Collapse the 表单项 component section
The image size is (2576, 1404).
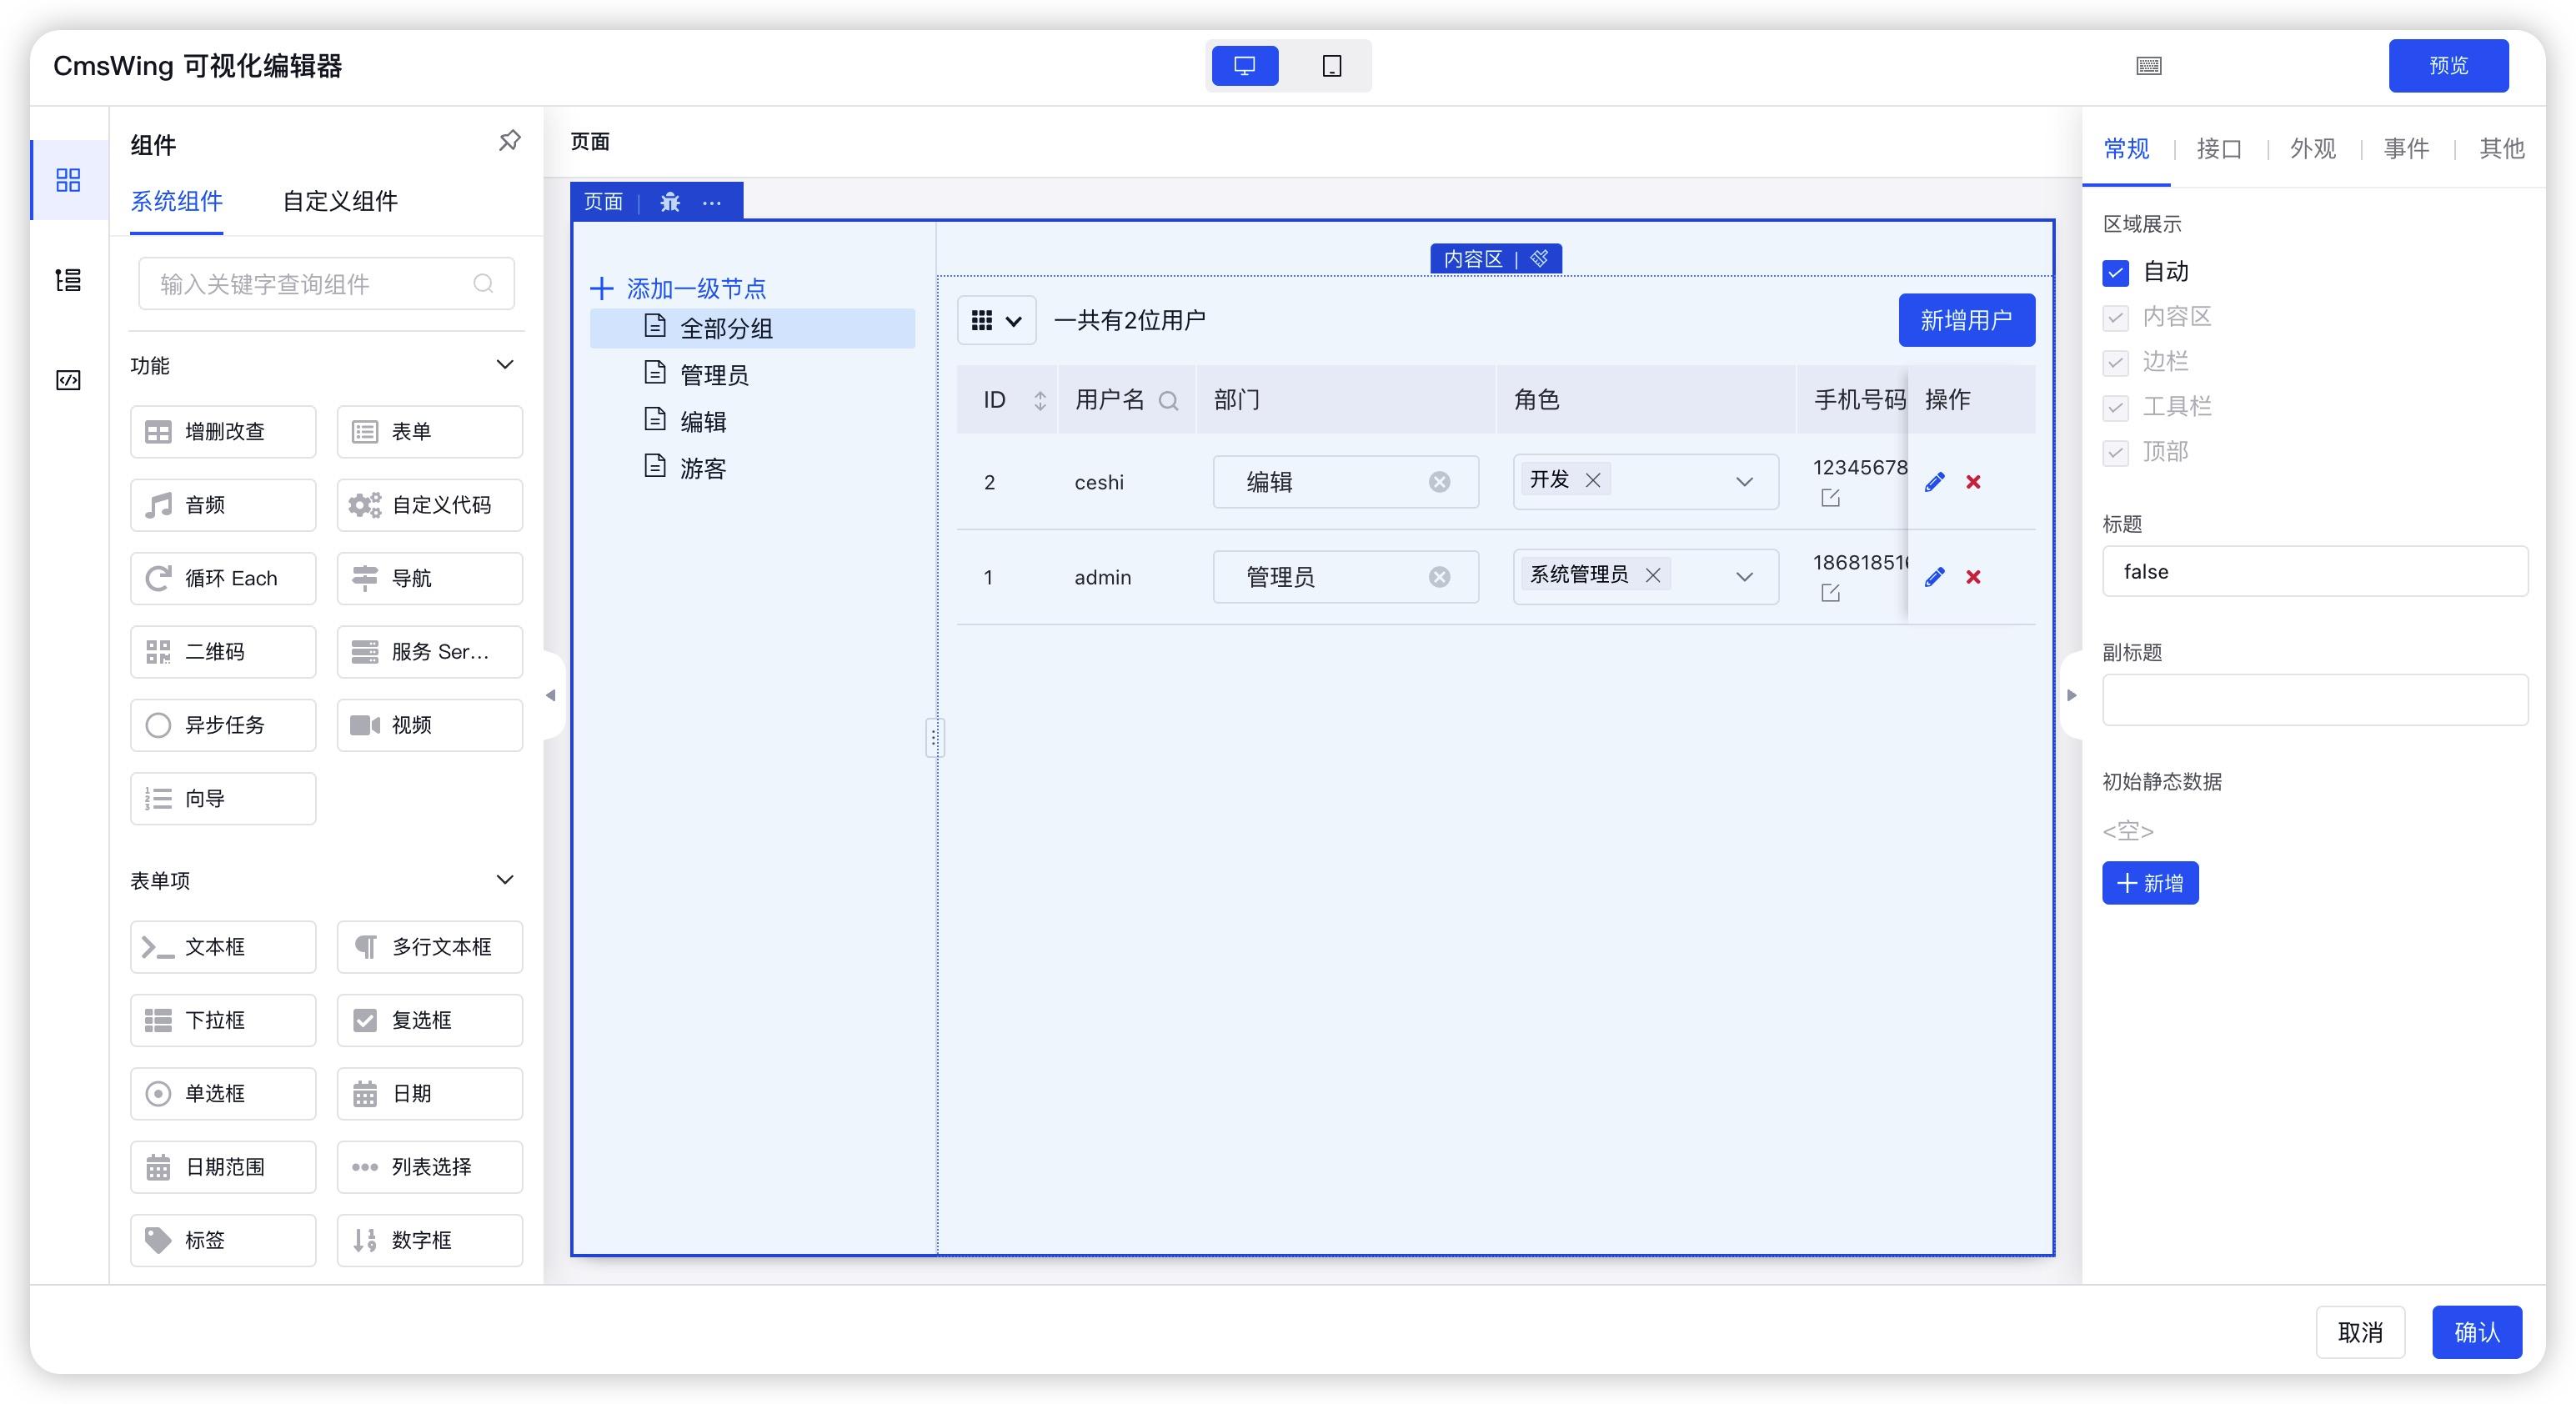click(x=505, y=880)
